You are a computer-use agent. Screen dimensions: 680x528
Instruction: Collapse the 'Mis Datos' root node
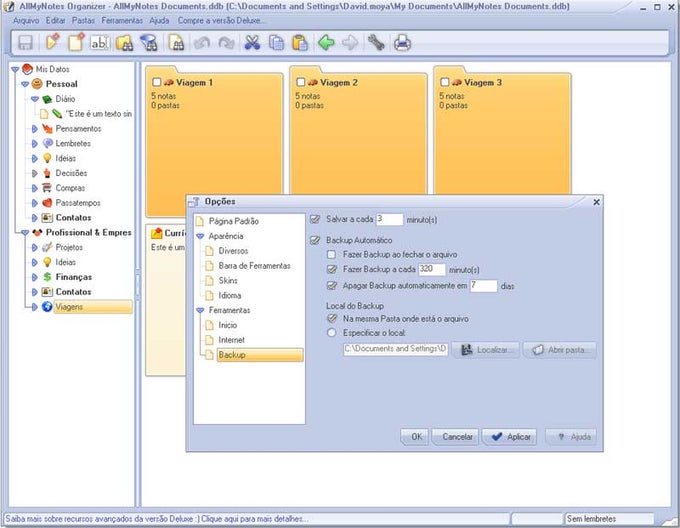[15, 69]
